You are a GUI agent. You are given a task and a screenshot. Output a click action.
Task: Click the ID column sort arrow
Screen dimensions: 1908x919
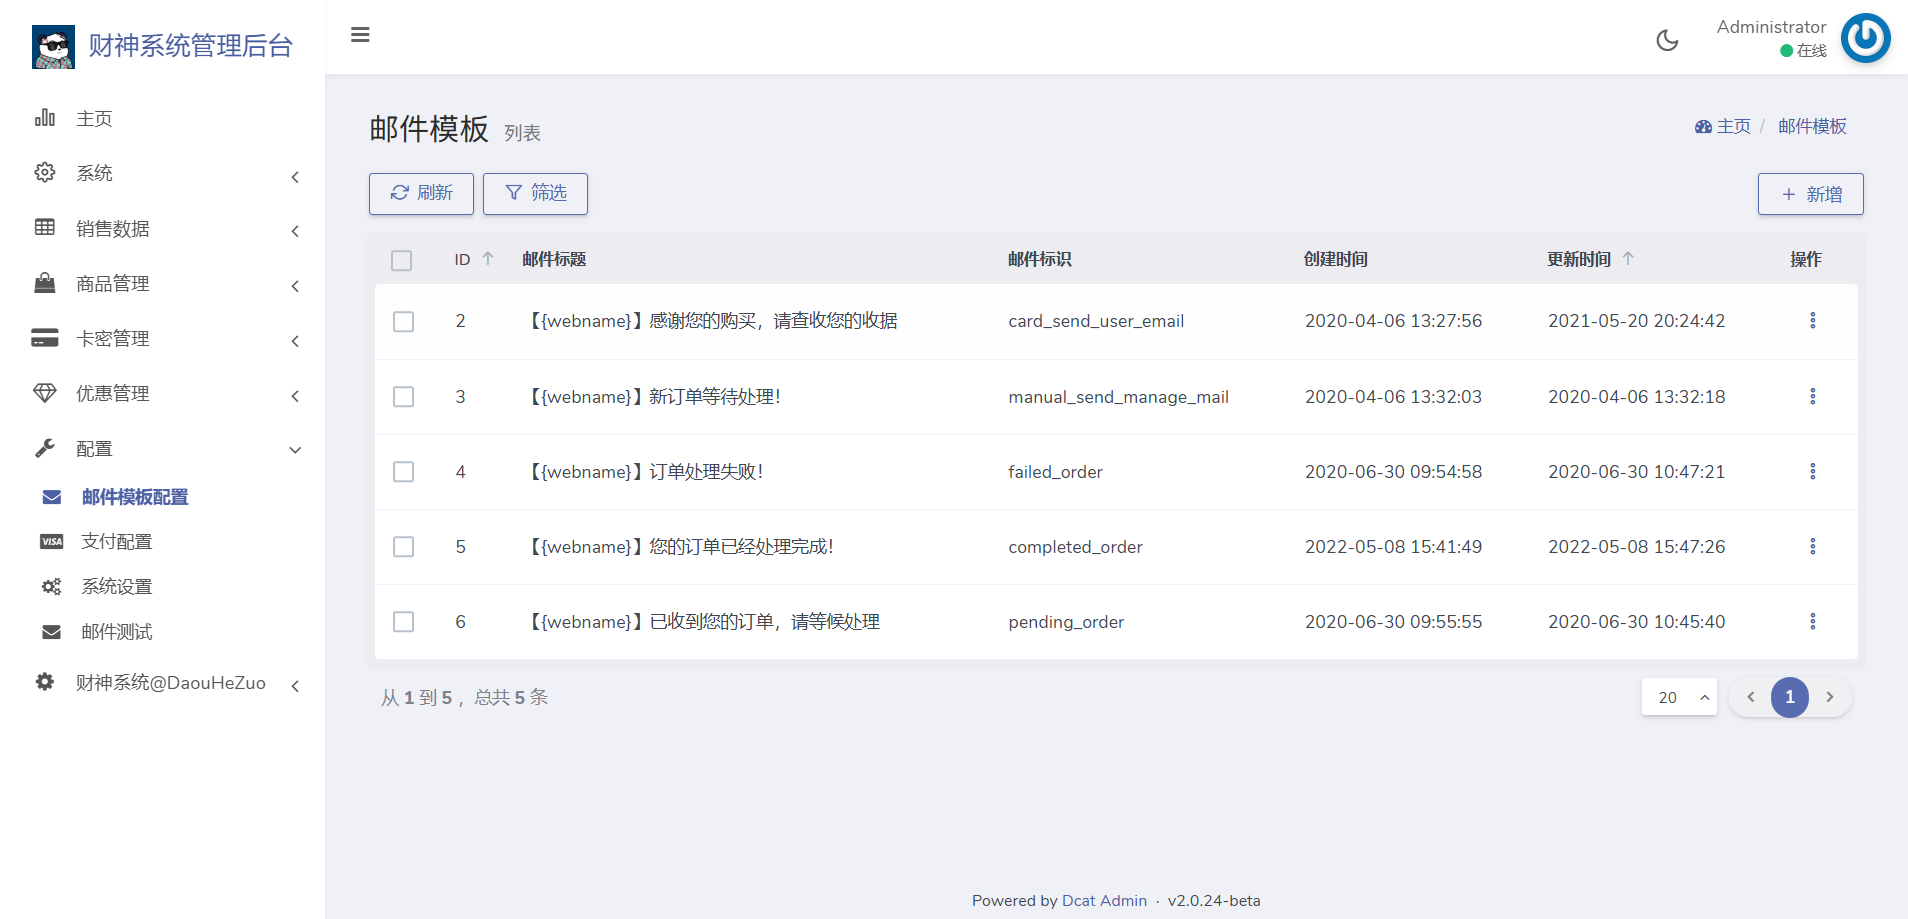488,259
